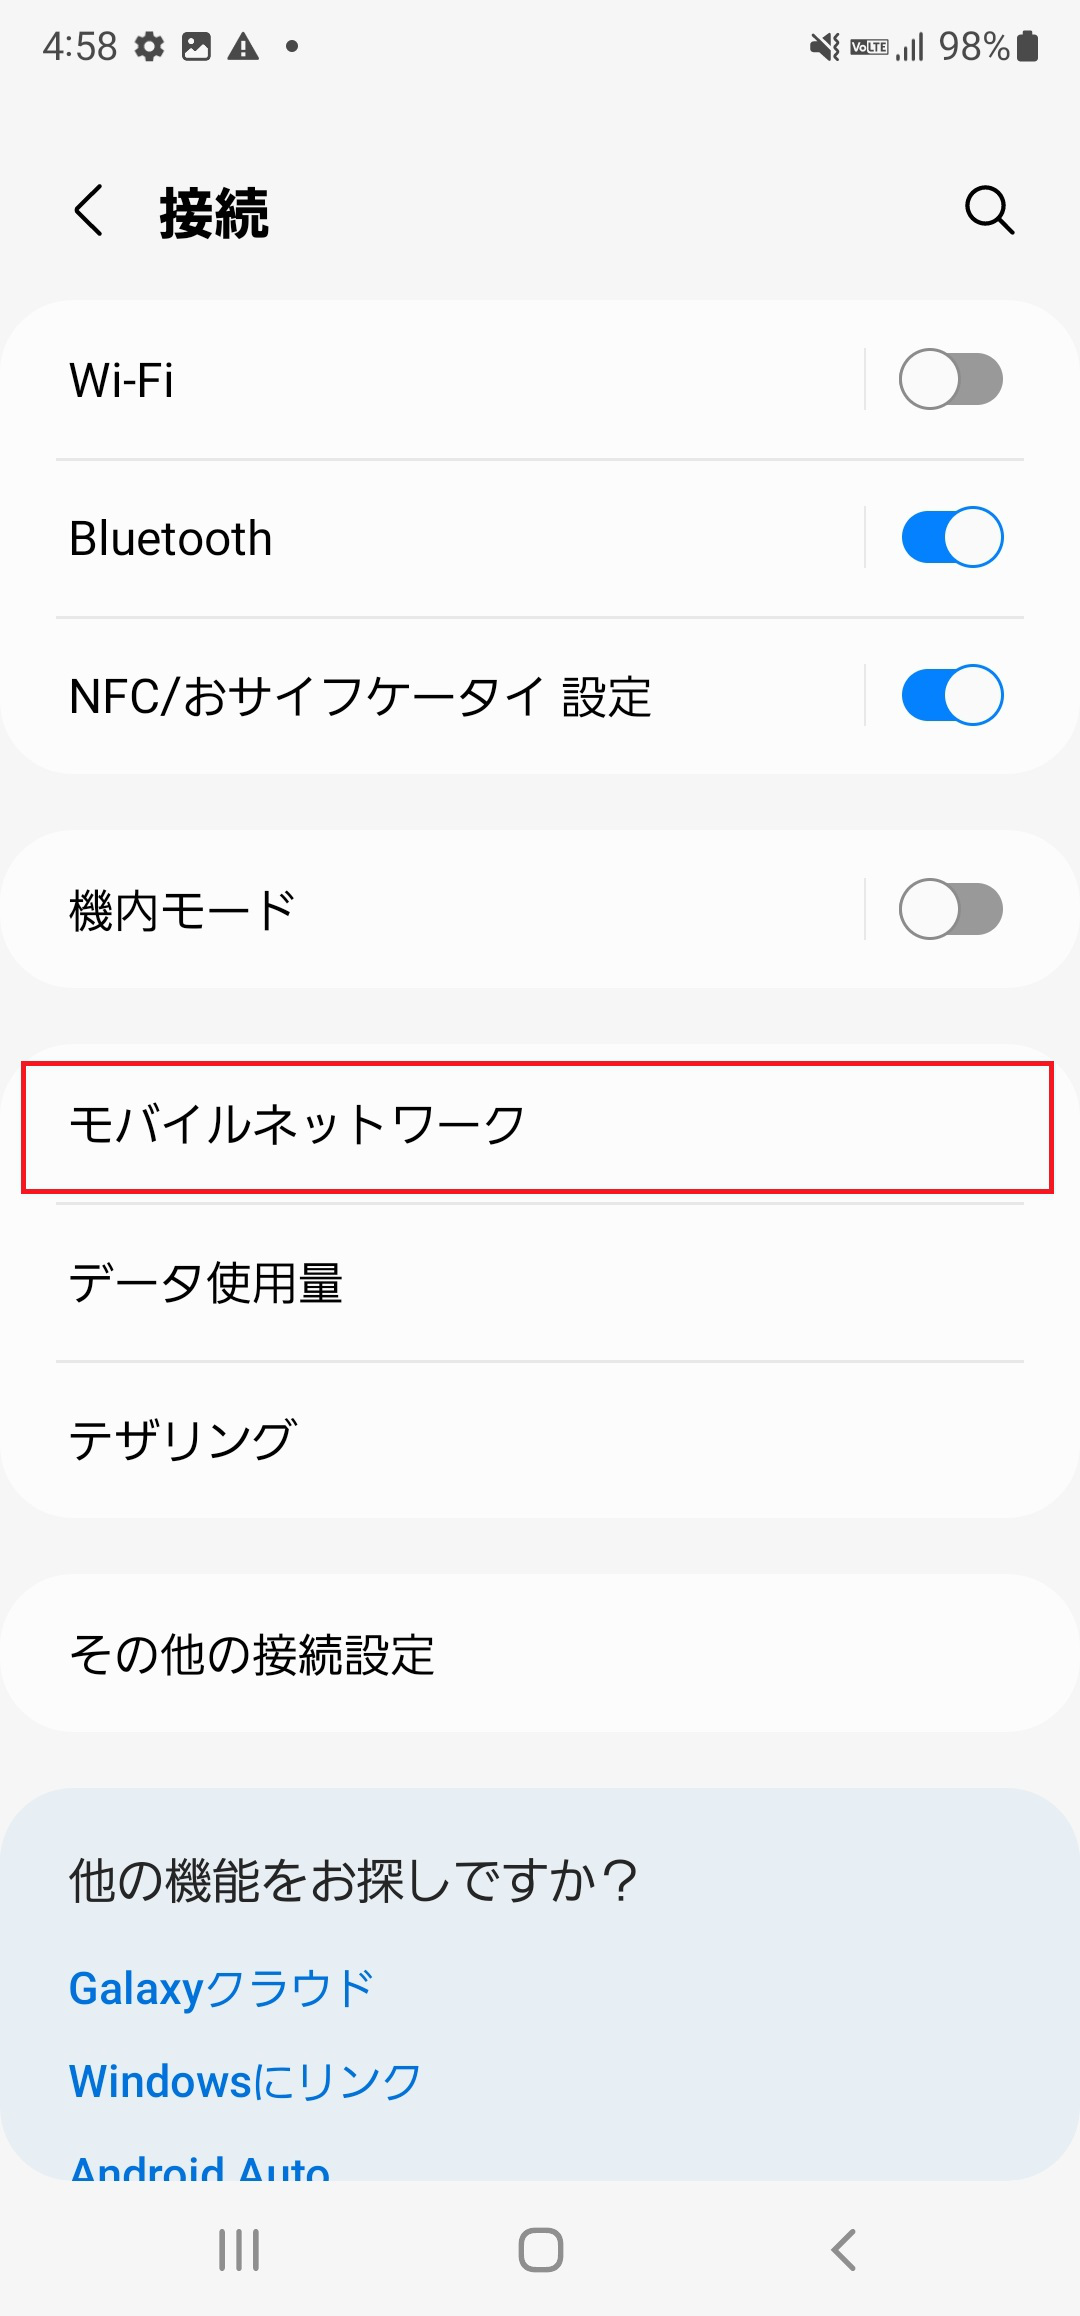
Task: Enable the Wi-Fi toggle
Action: (948, 380)
